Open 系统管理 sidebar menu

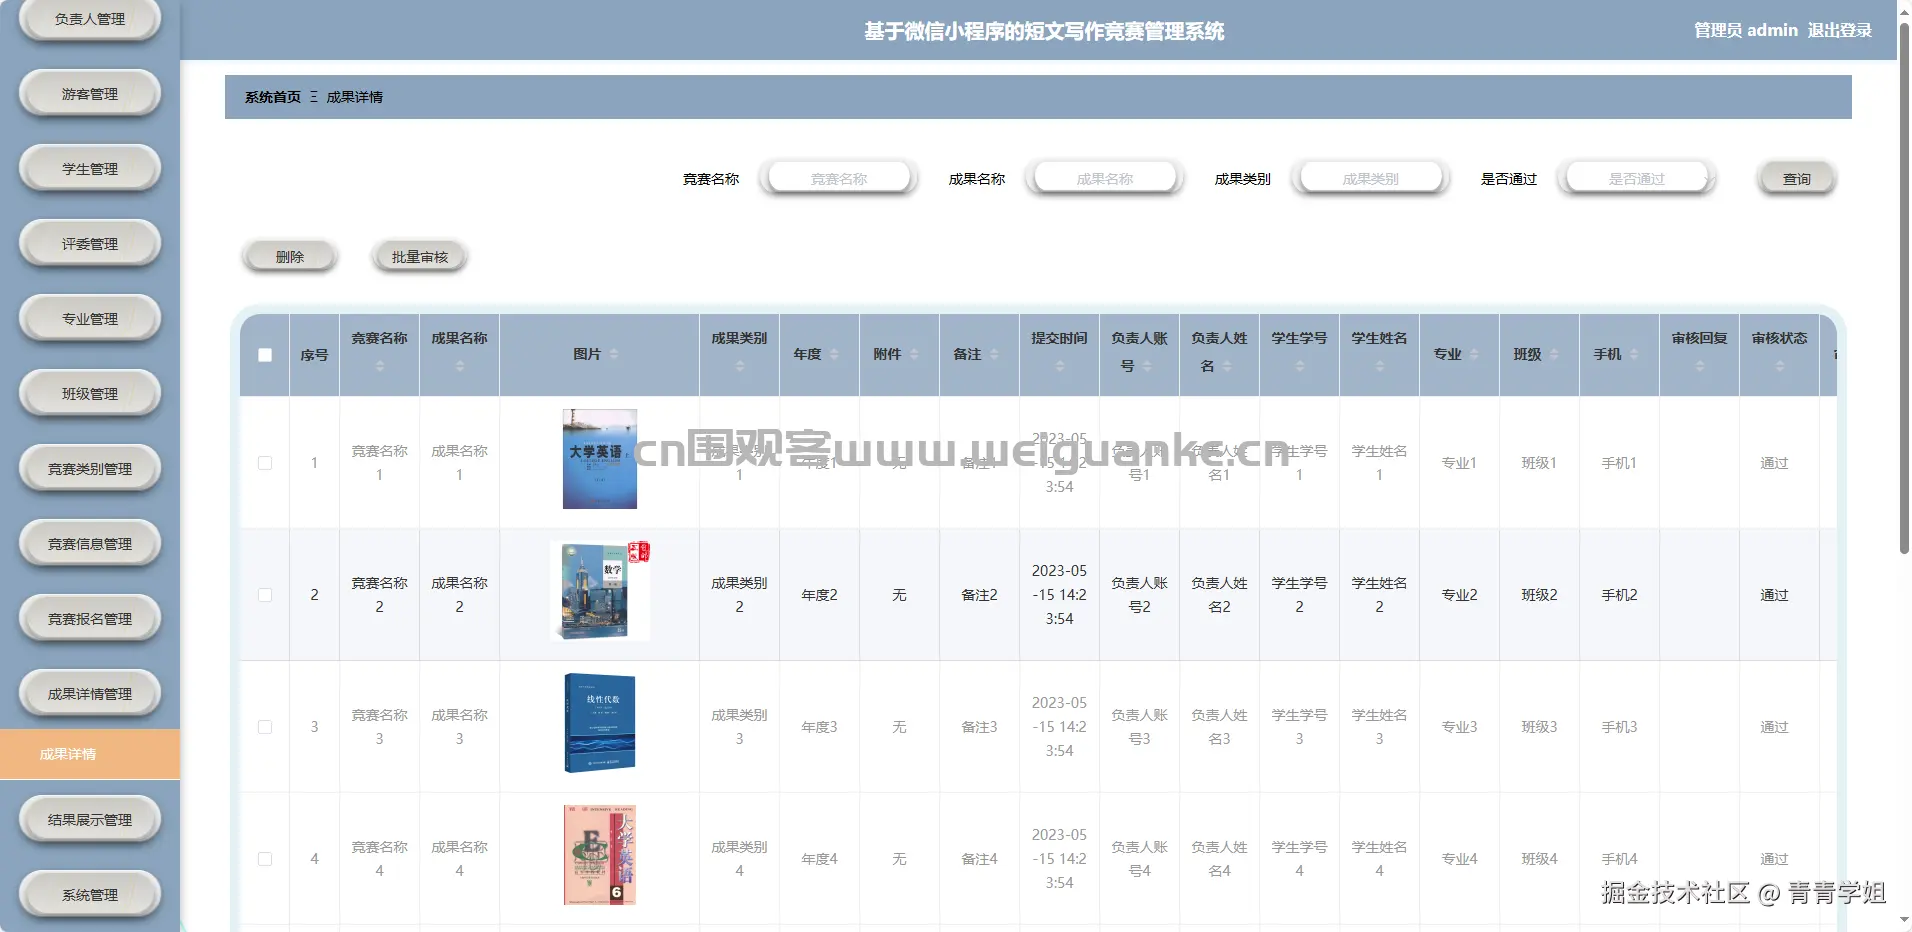click(x=90, y=895)
